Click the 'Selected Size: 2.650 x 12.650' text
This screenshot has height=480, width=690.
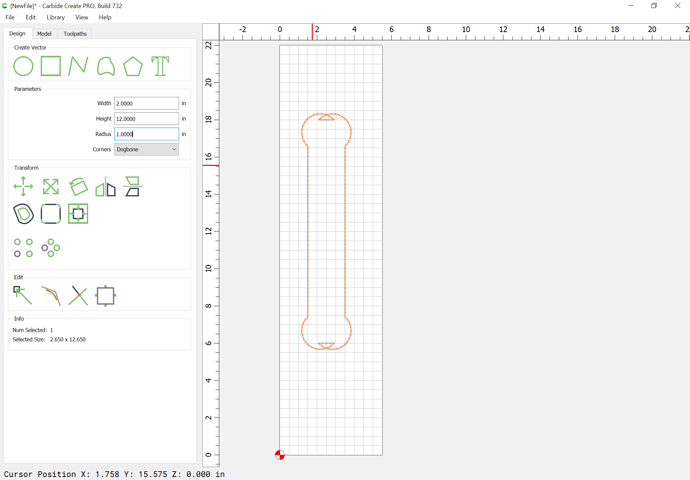coord(49,340)
